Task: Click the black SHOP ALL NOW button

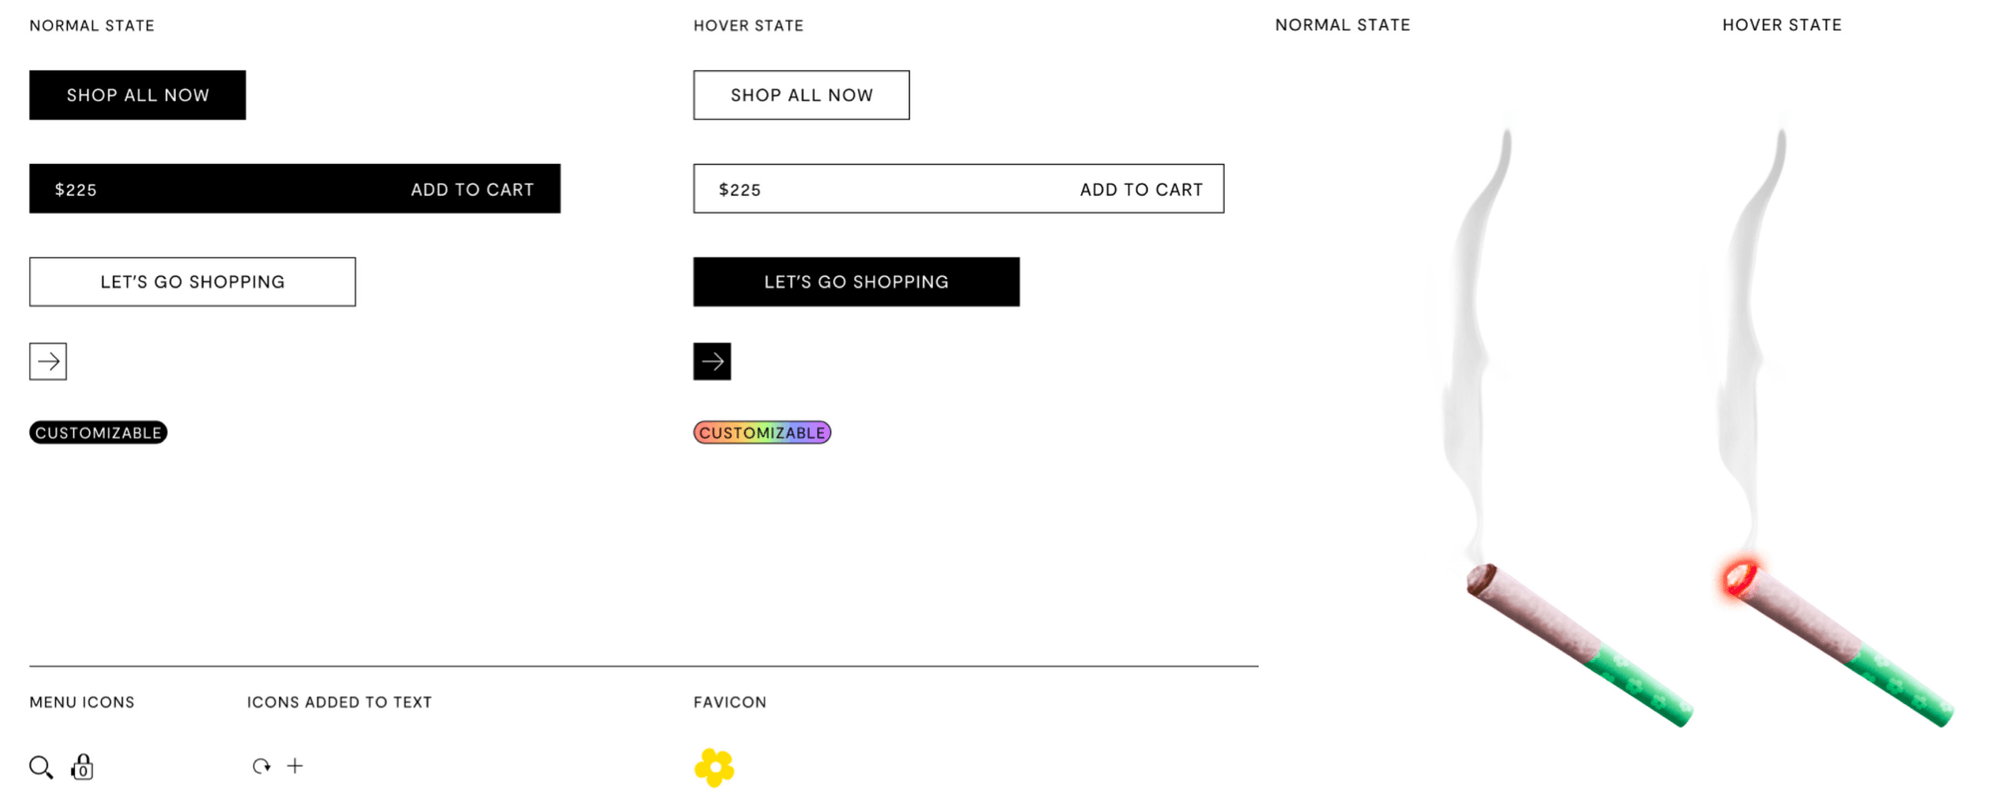Action: [137, 95]
